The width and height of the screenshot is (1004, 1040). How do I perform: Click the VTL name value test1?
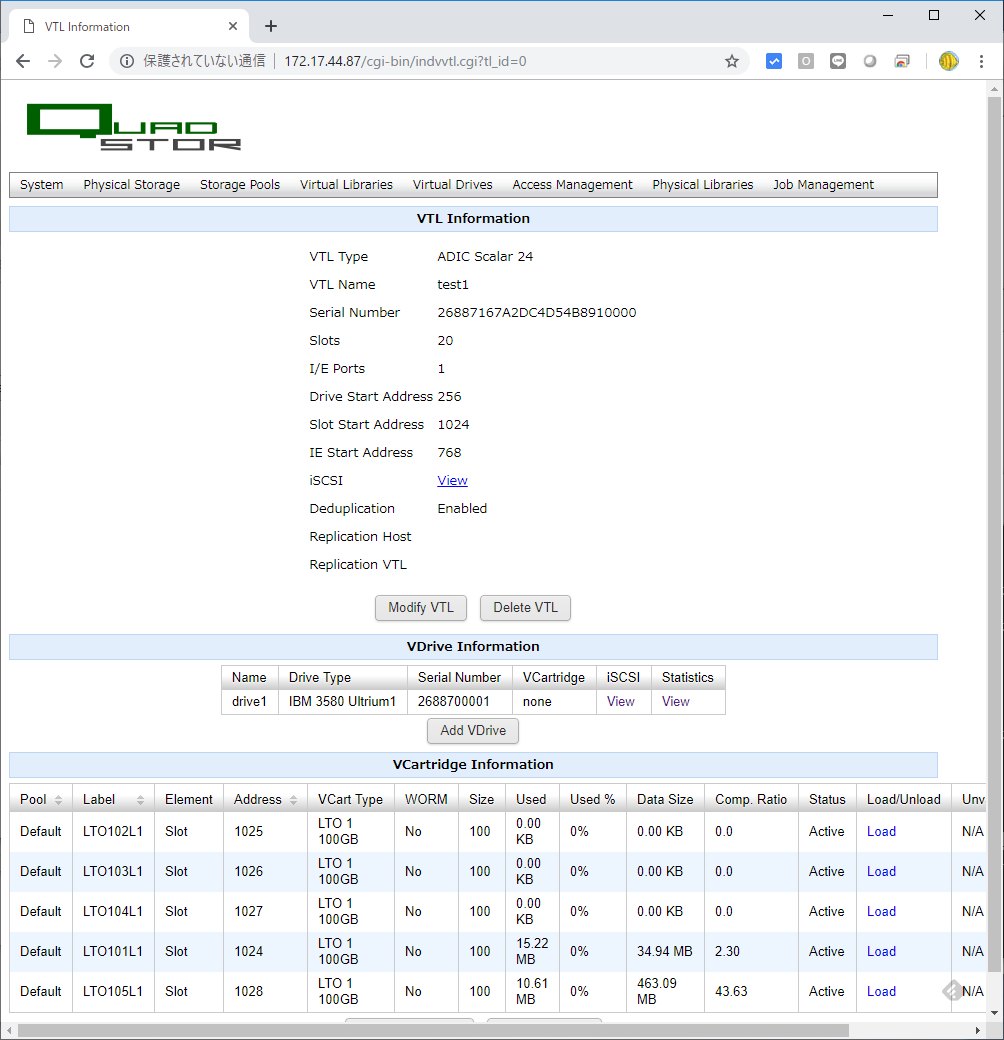point(453,285)
